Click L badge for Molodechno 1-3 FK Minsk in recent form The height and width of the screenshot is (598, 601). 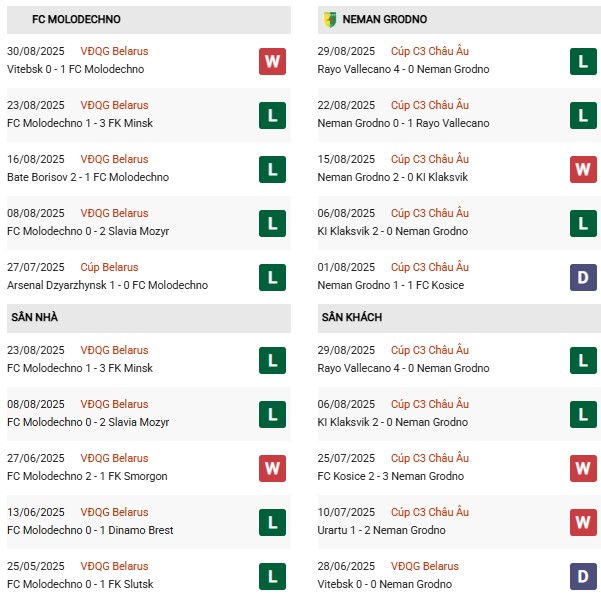[272, 115]
